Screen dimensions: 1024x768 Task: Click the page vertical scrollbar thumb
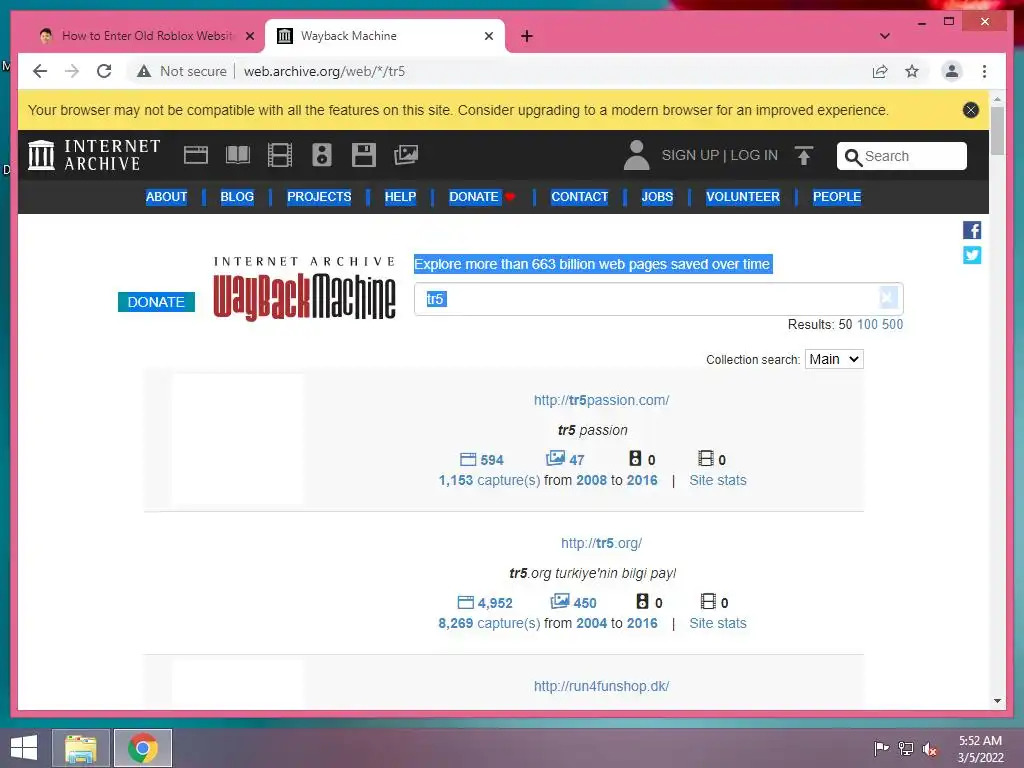[997, 131]
